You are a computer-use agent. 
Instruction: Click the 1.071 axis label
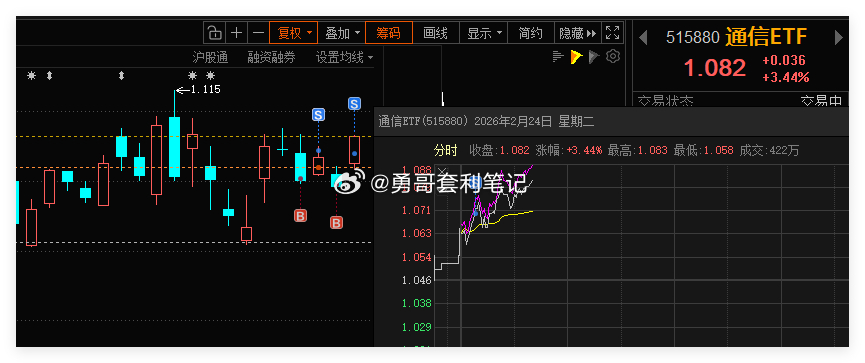click(x=417, y=210)
